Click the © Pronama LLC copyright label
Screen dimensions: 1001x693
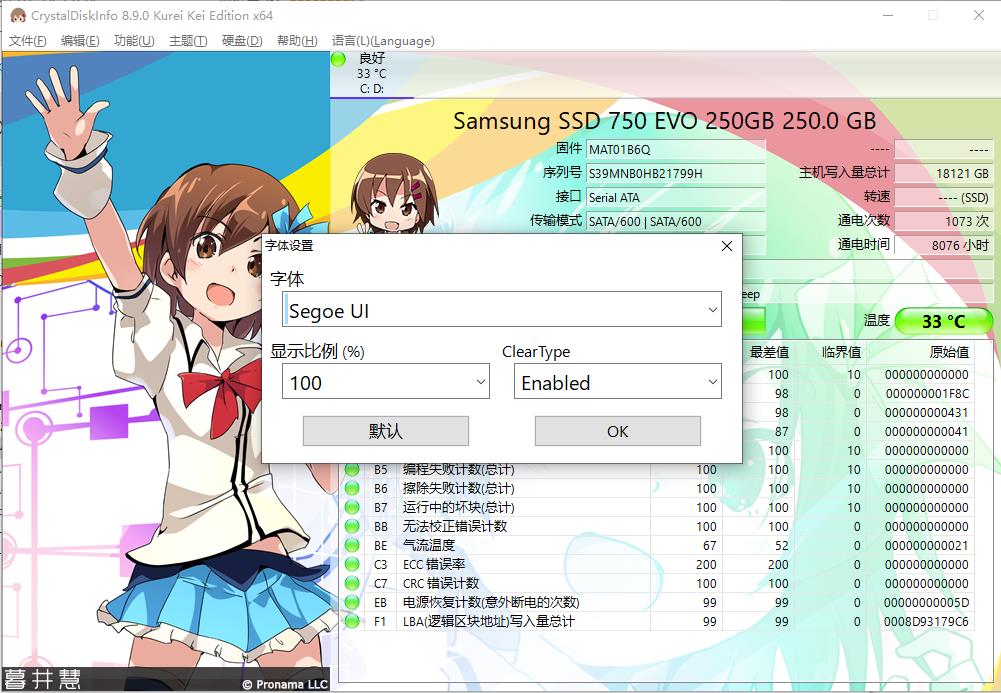pos(285,684)
